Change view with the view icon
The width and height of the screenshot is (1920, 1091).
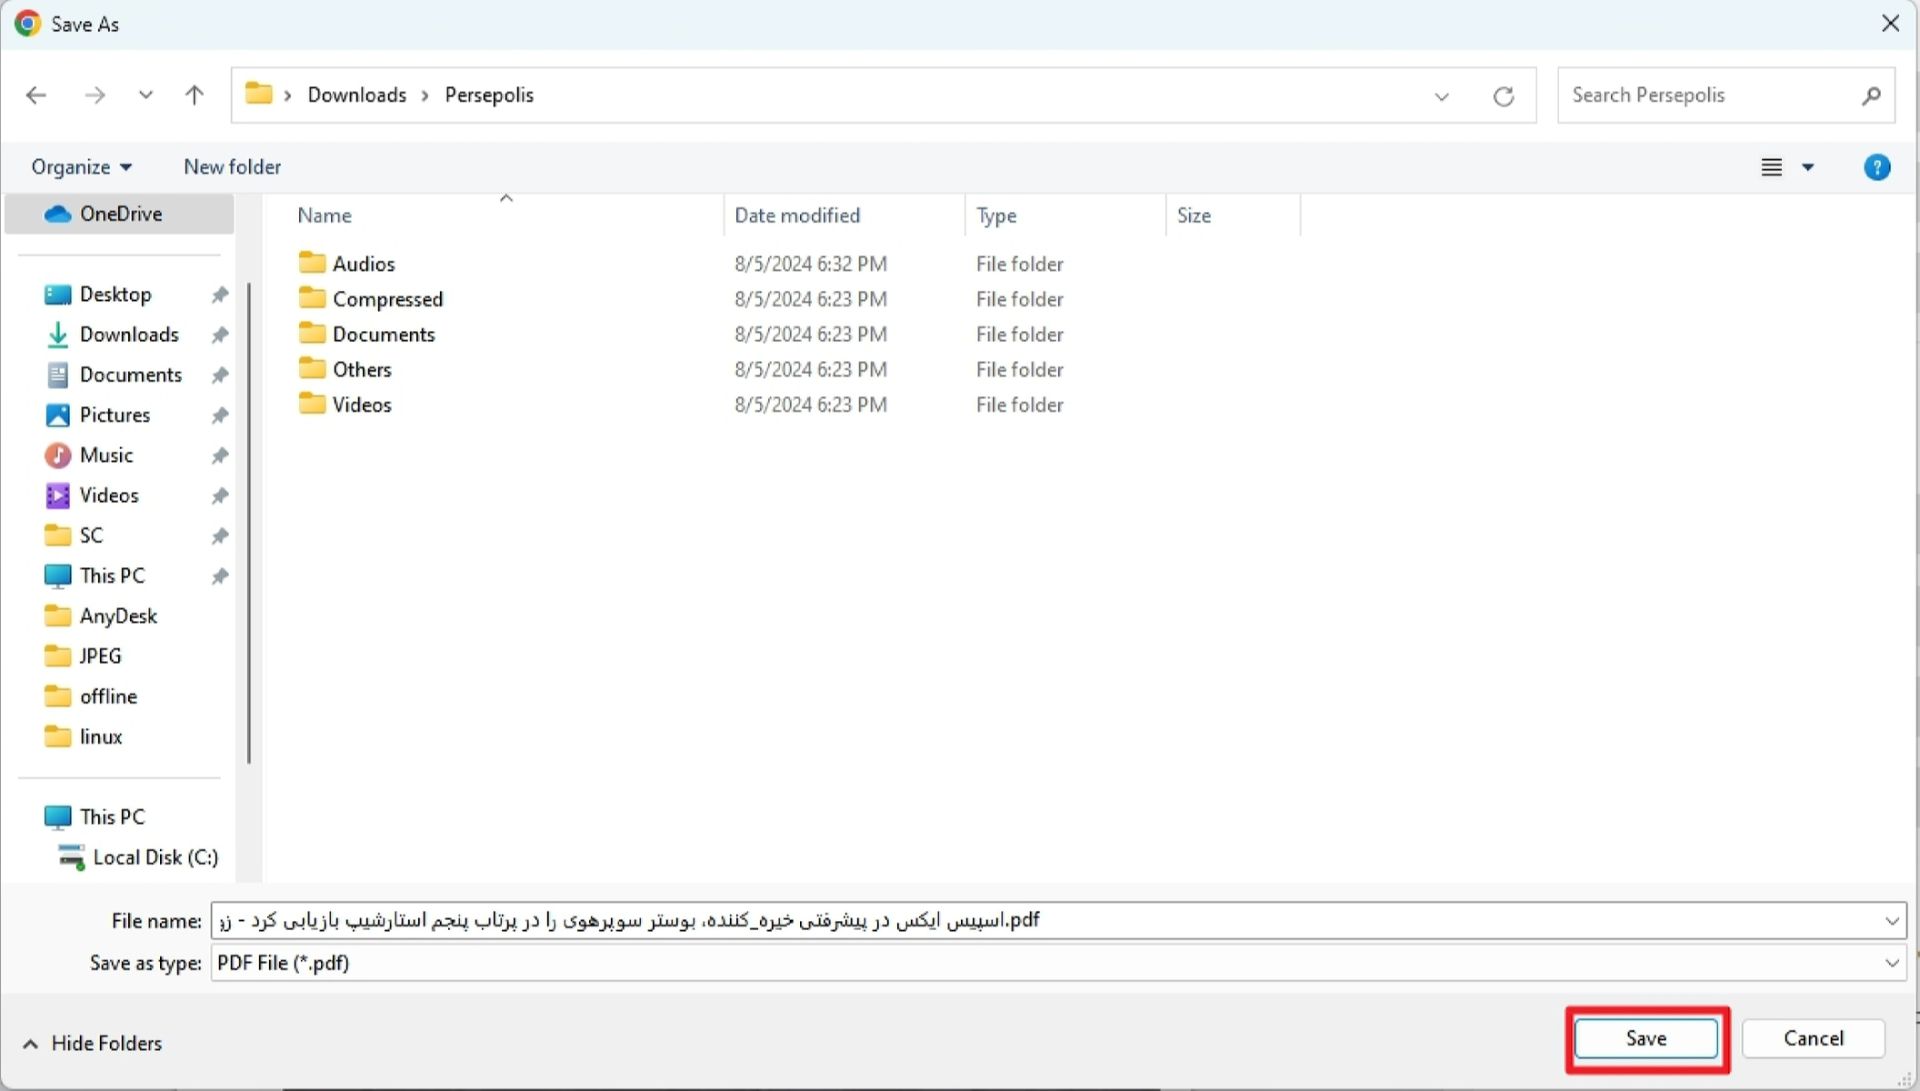point(1771,167)
